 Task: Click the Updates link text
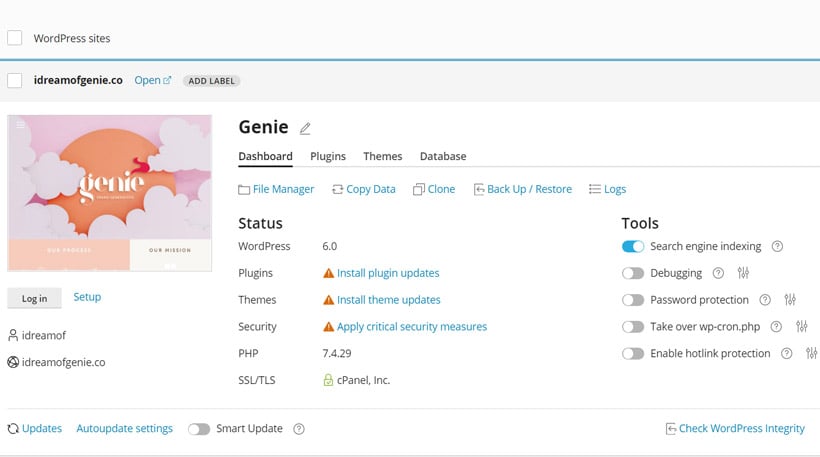42,428
